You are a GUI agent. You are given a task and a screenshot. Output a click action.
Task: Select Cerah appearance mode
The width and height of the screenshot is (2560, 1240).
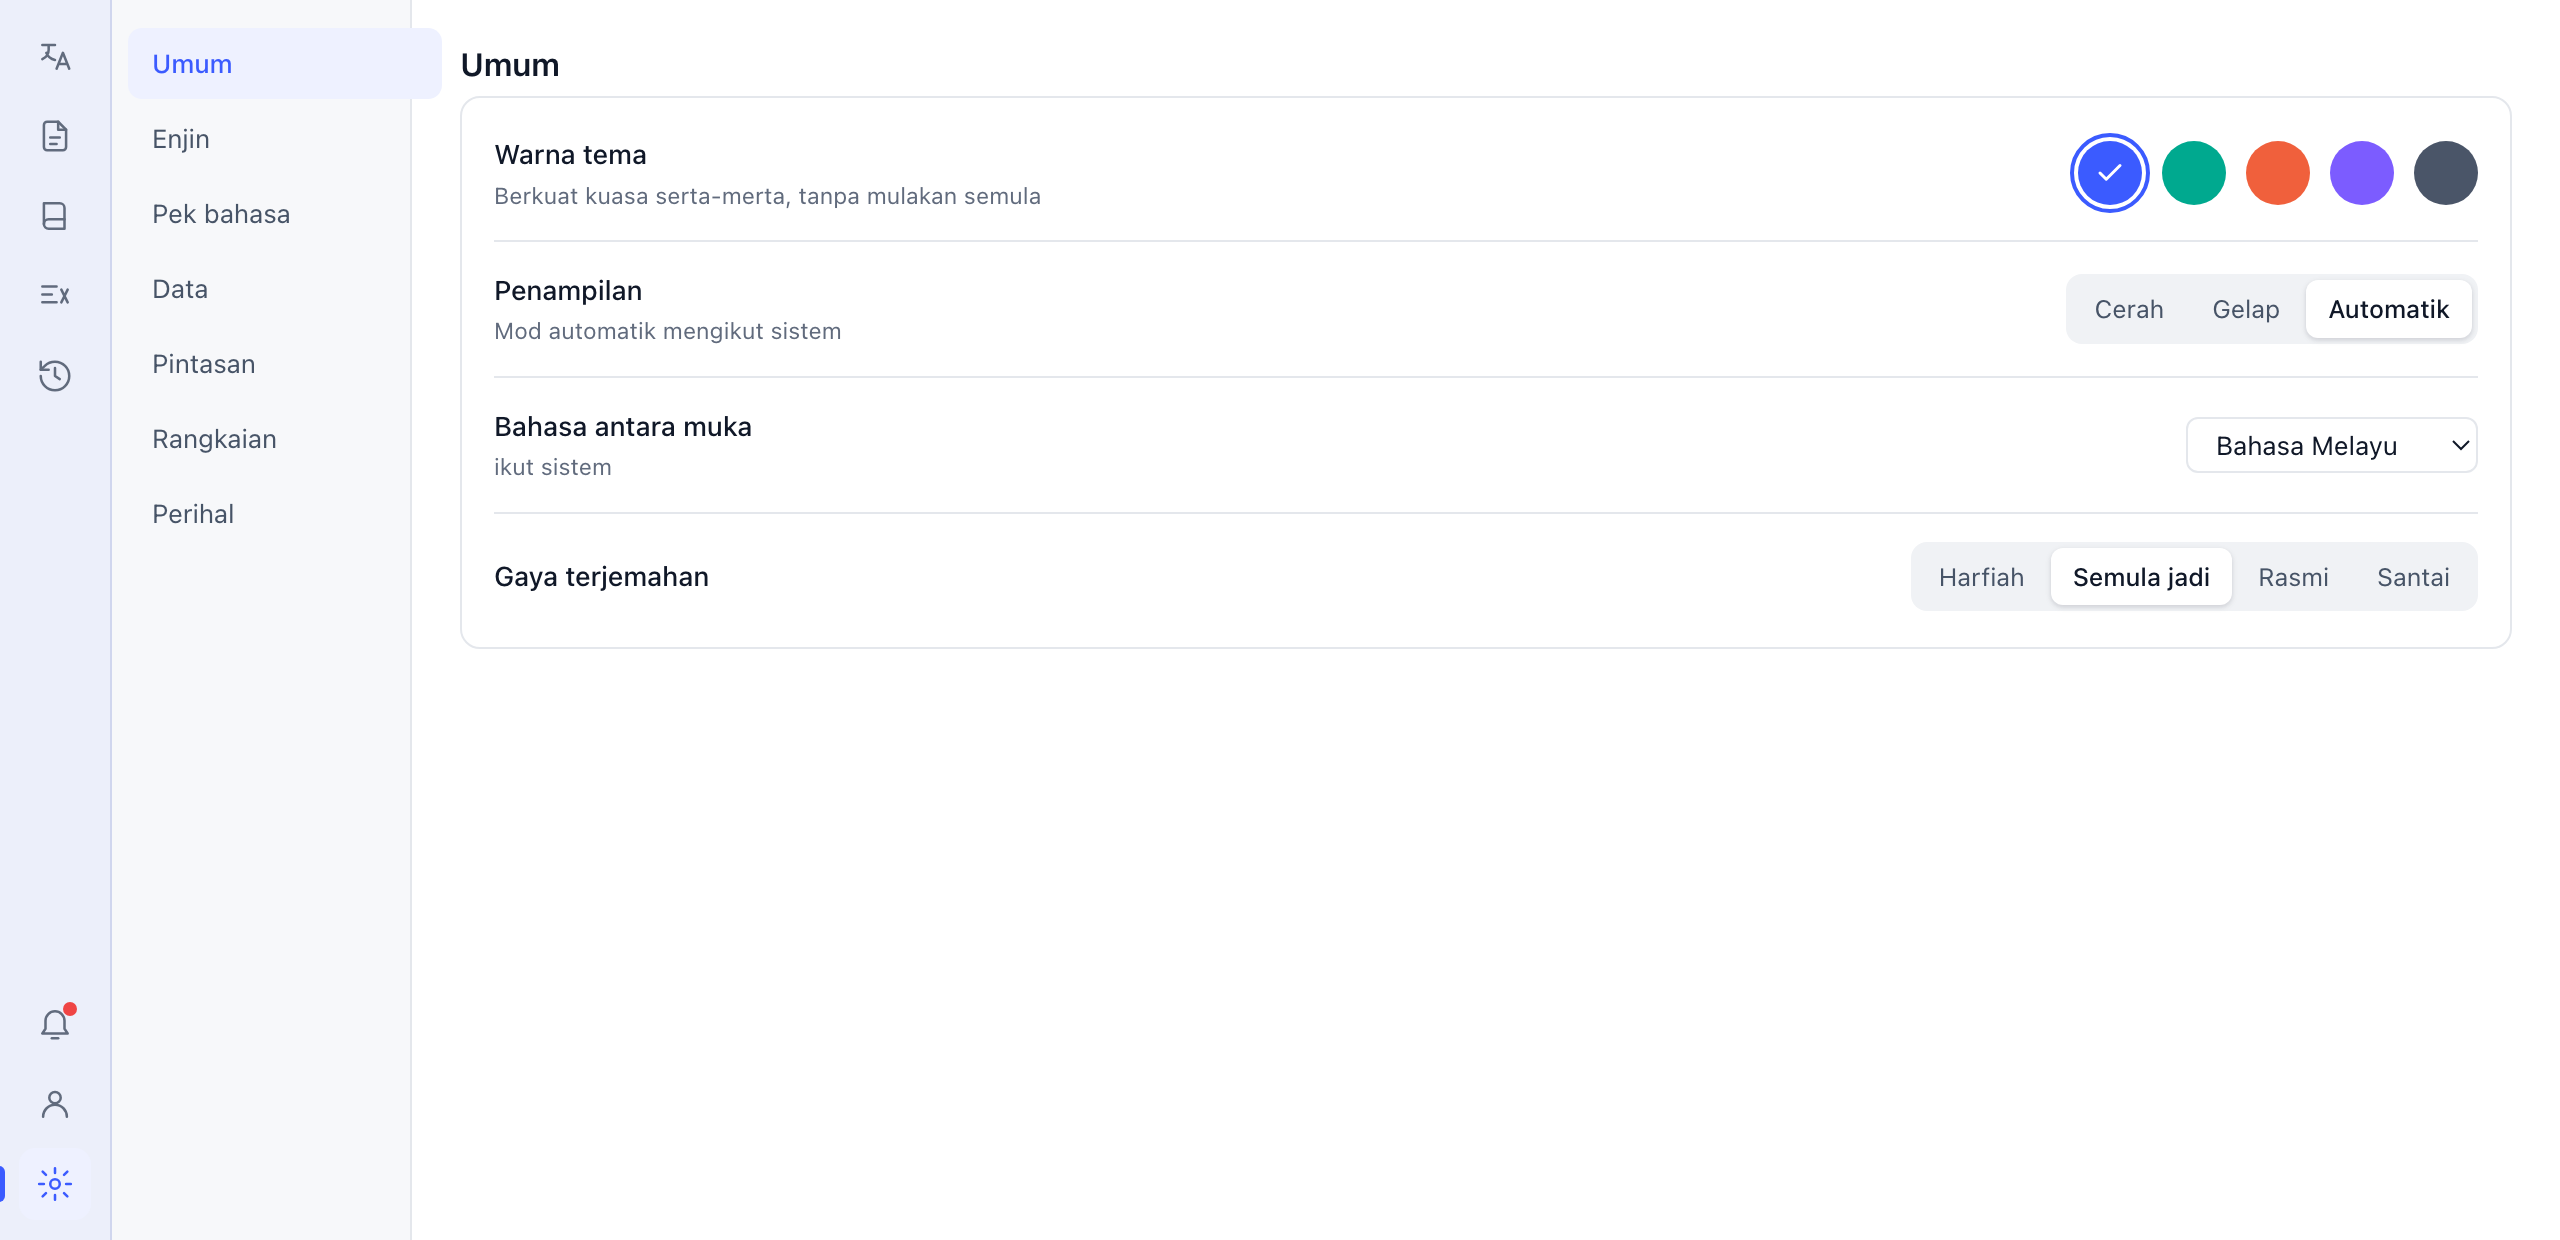[x=2129, y=309]
